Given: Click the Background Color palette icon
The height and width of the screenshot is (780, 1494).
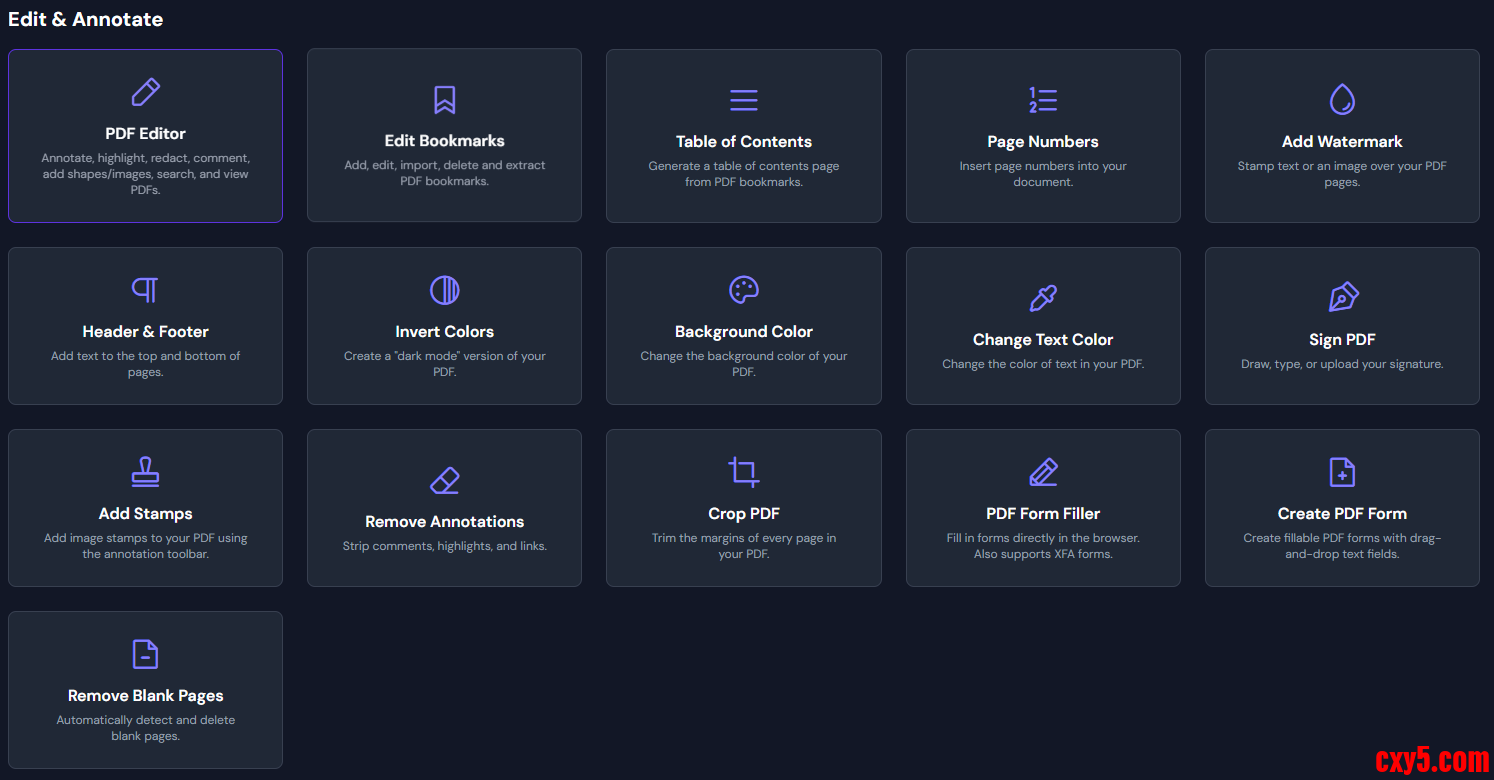Looking at the screenshot, I should 743,290.
